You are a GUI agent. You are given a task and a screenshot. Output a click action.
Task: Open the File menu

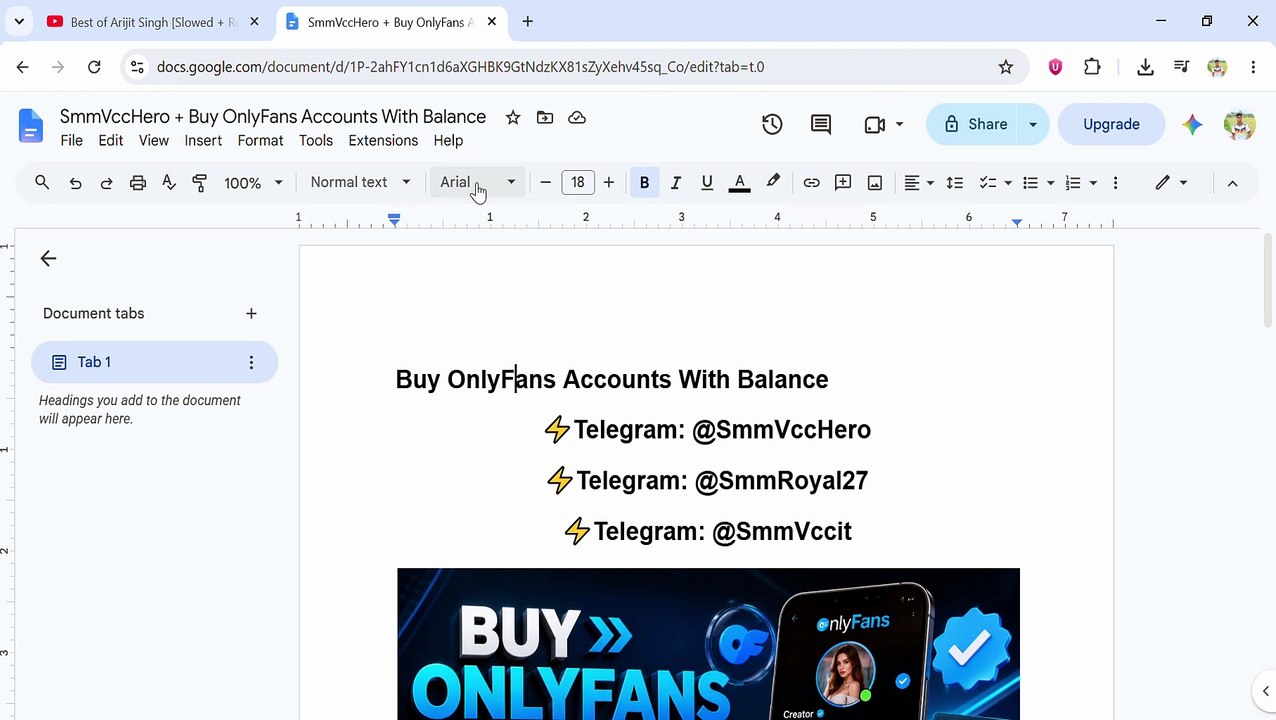point(71,141)
